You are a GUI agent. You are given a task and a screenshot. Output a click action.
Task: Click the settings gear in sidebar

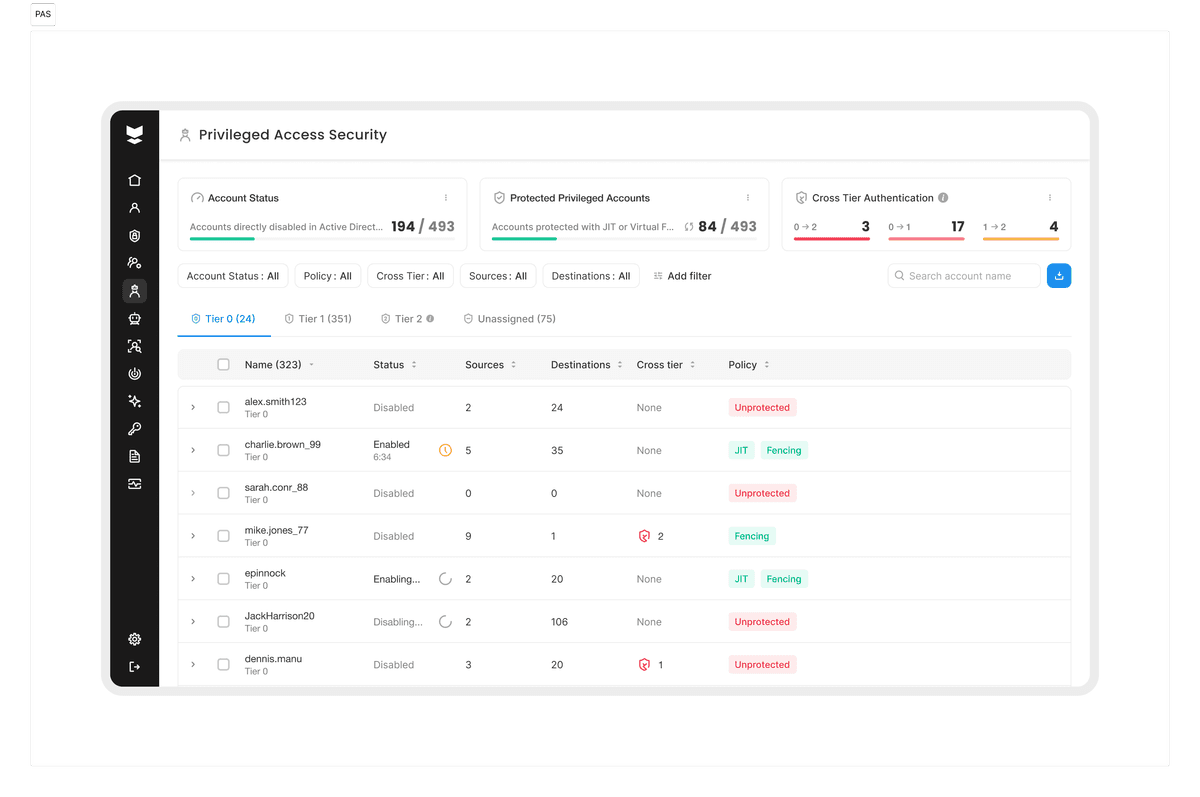(x=134, y=639)
